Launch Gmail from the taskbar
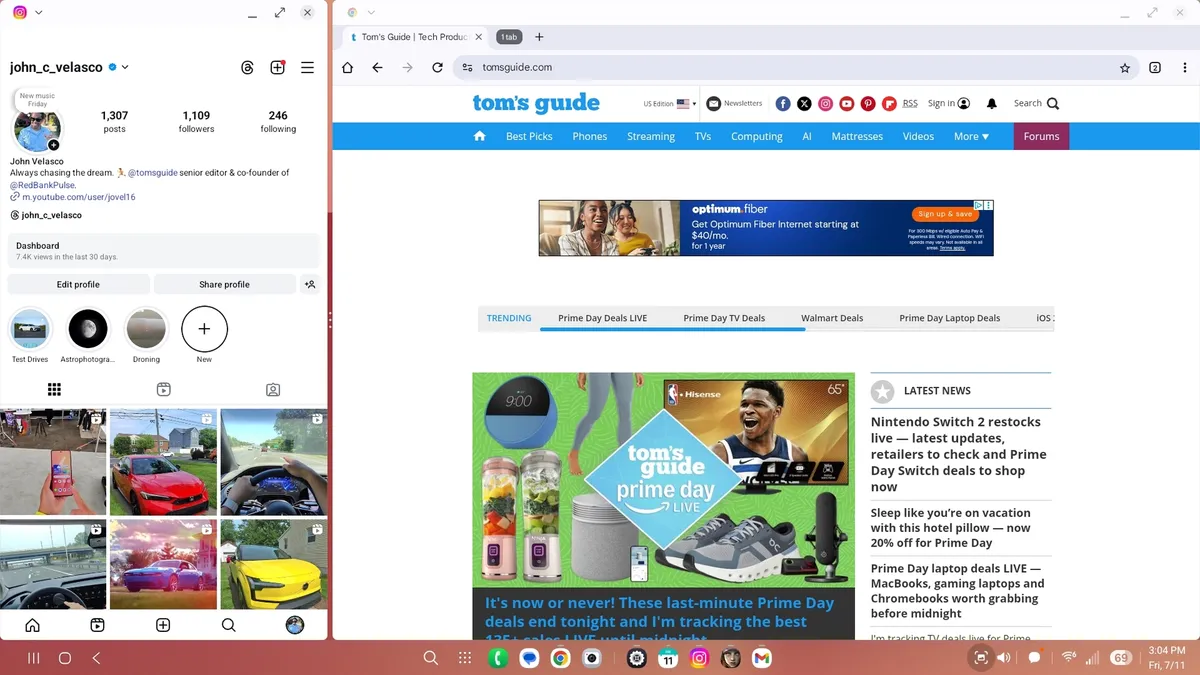Viewport: 1200px width, 675px height. [x=762, y=658]
